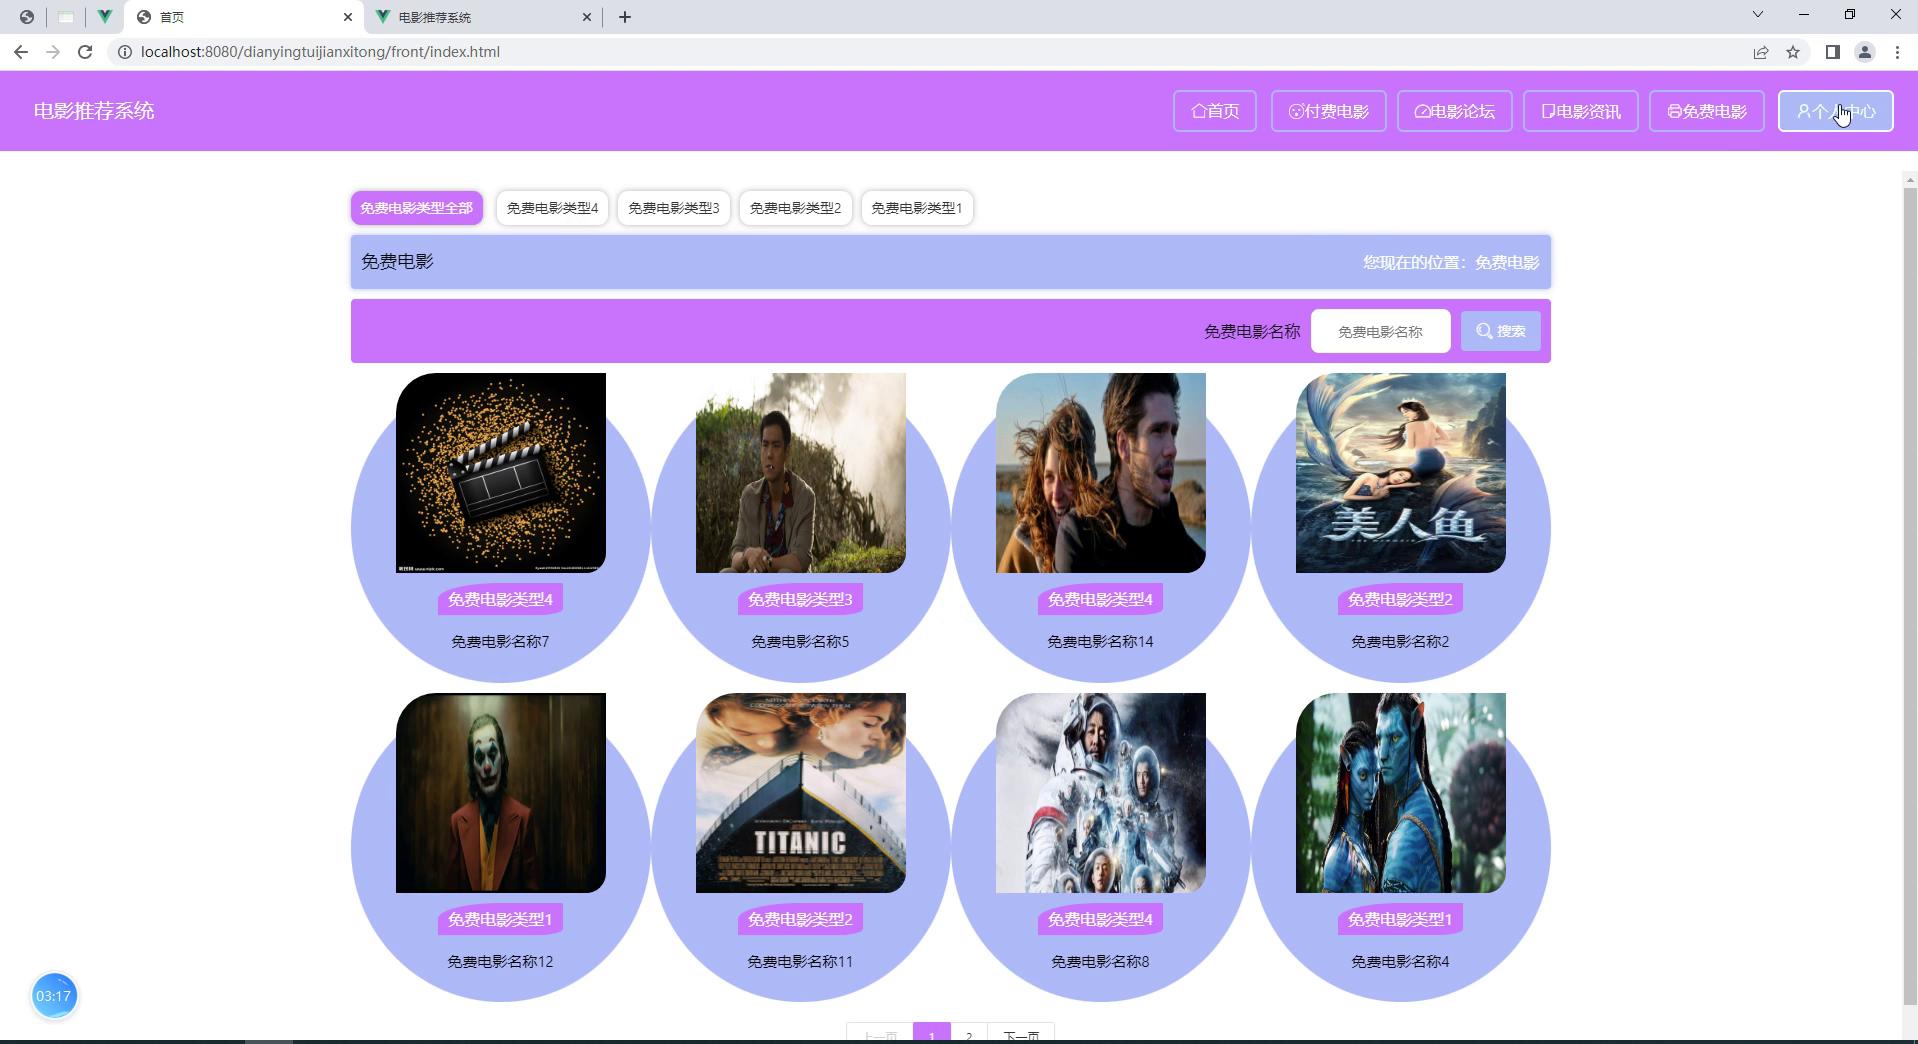This screenshot has height=1044, width=1918.
Task: Reload the page with the refresh icon
Action: click(85, 52)
